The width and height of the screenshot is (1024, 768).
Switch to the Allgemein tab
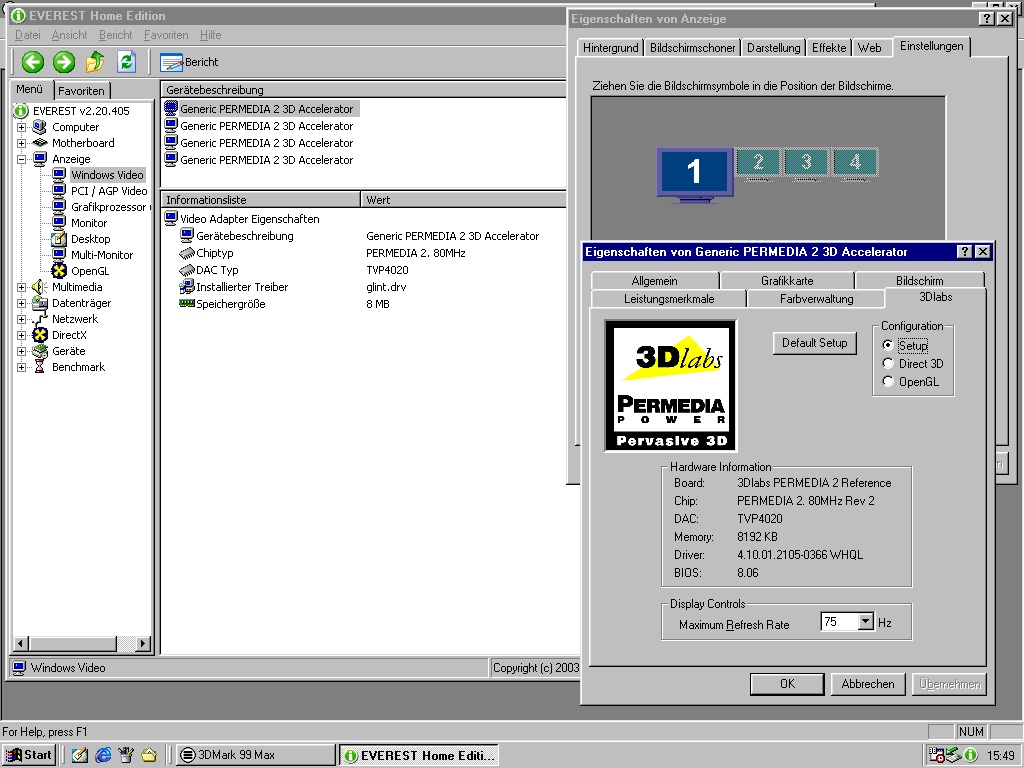click(654, 281)
